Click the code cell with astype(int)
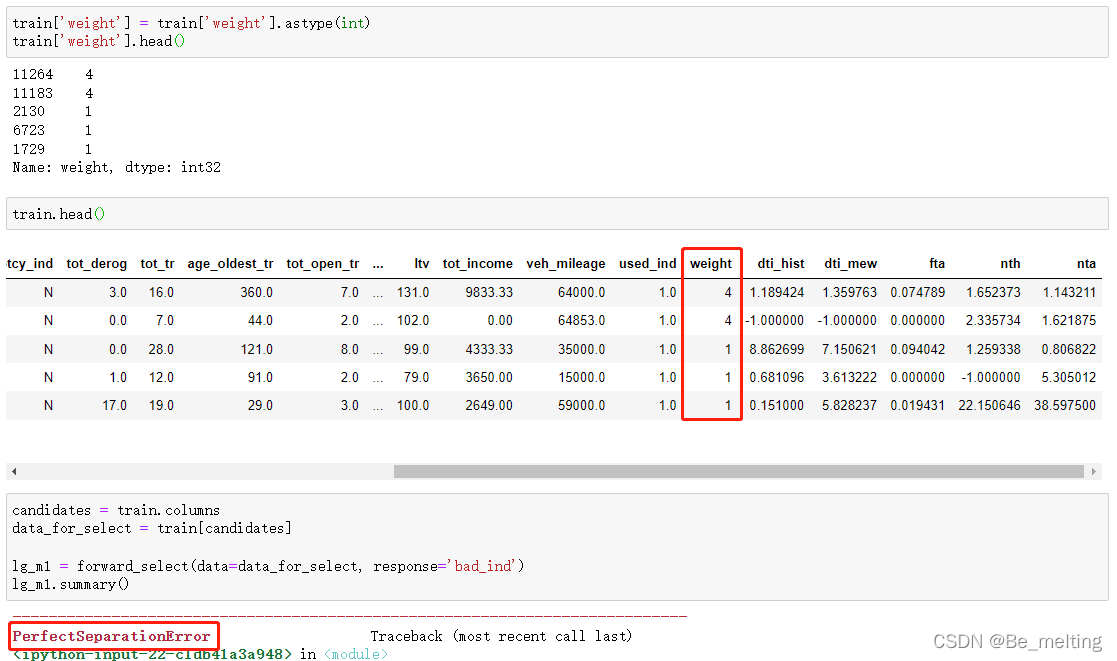The width and height of the screenshot is (1117, 661). coord(557,32)
